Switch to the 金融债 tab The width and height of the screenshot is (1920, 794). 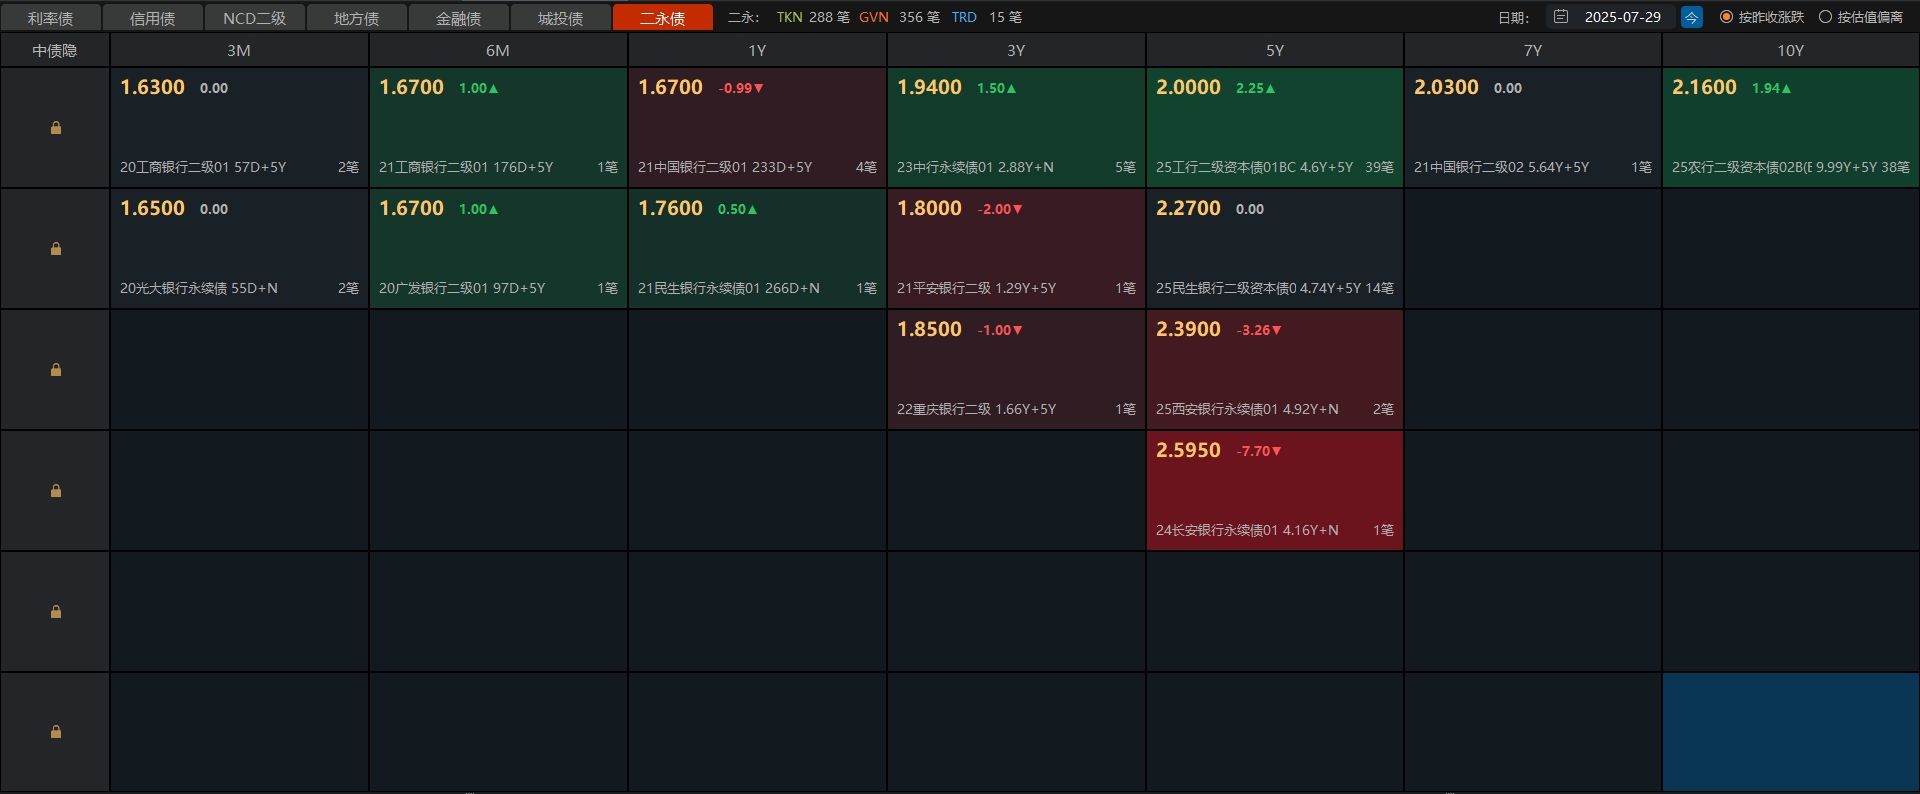click(459, 18)
